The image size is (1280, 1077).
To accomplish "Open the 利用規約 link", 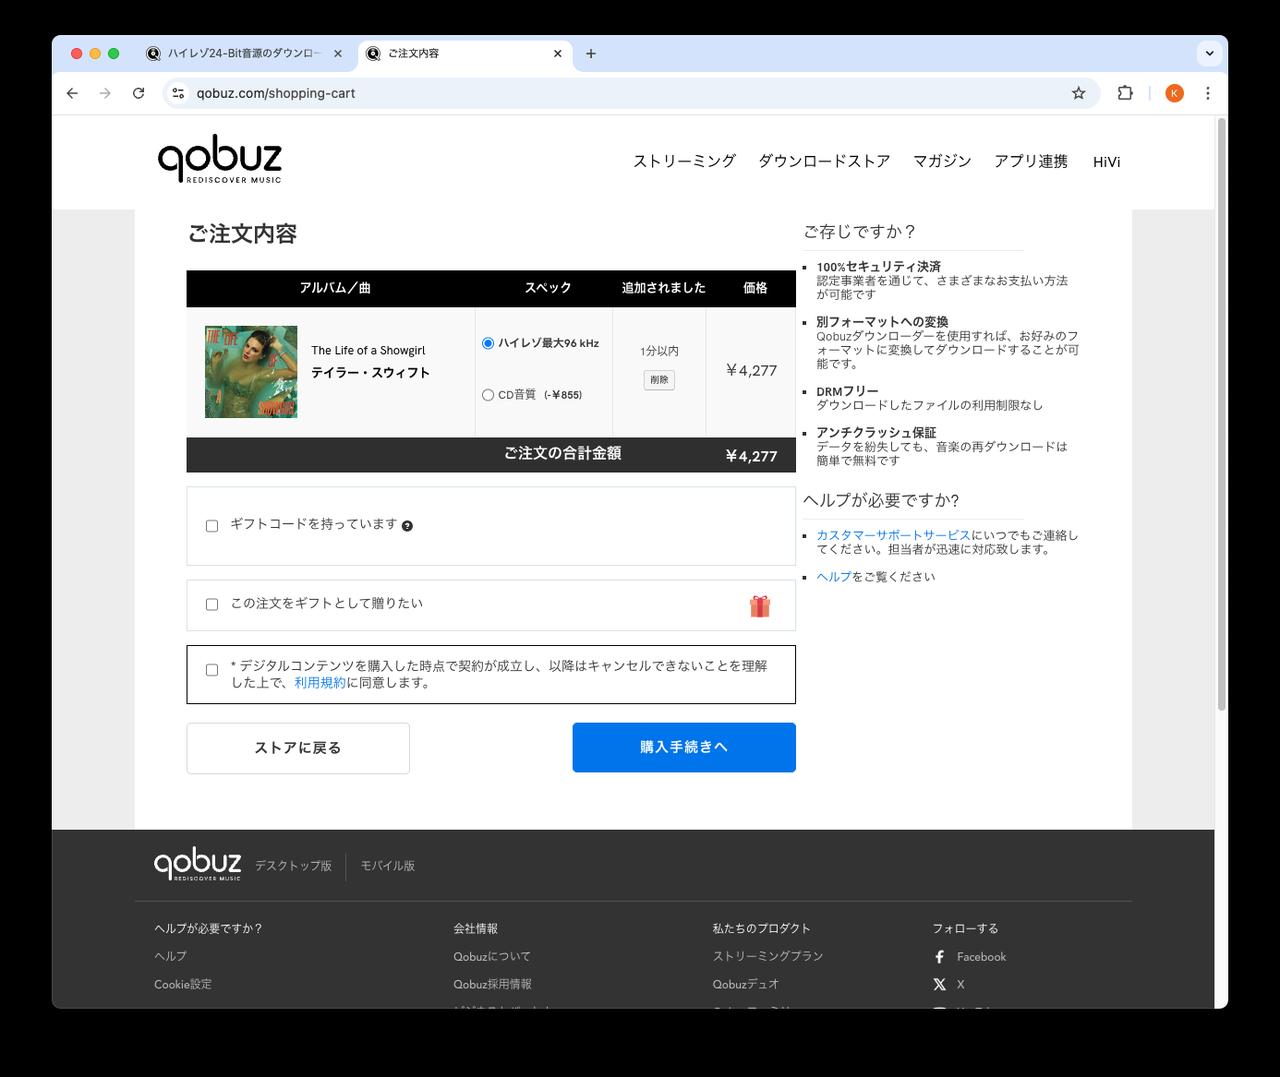I will tap(320, 682).
